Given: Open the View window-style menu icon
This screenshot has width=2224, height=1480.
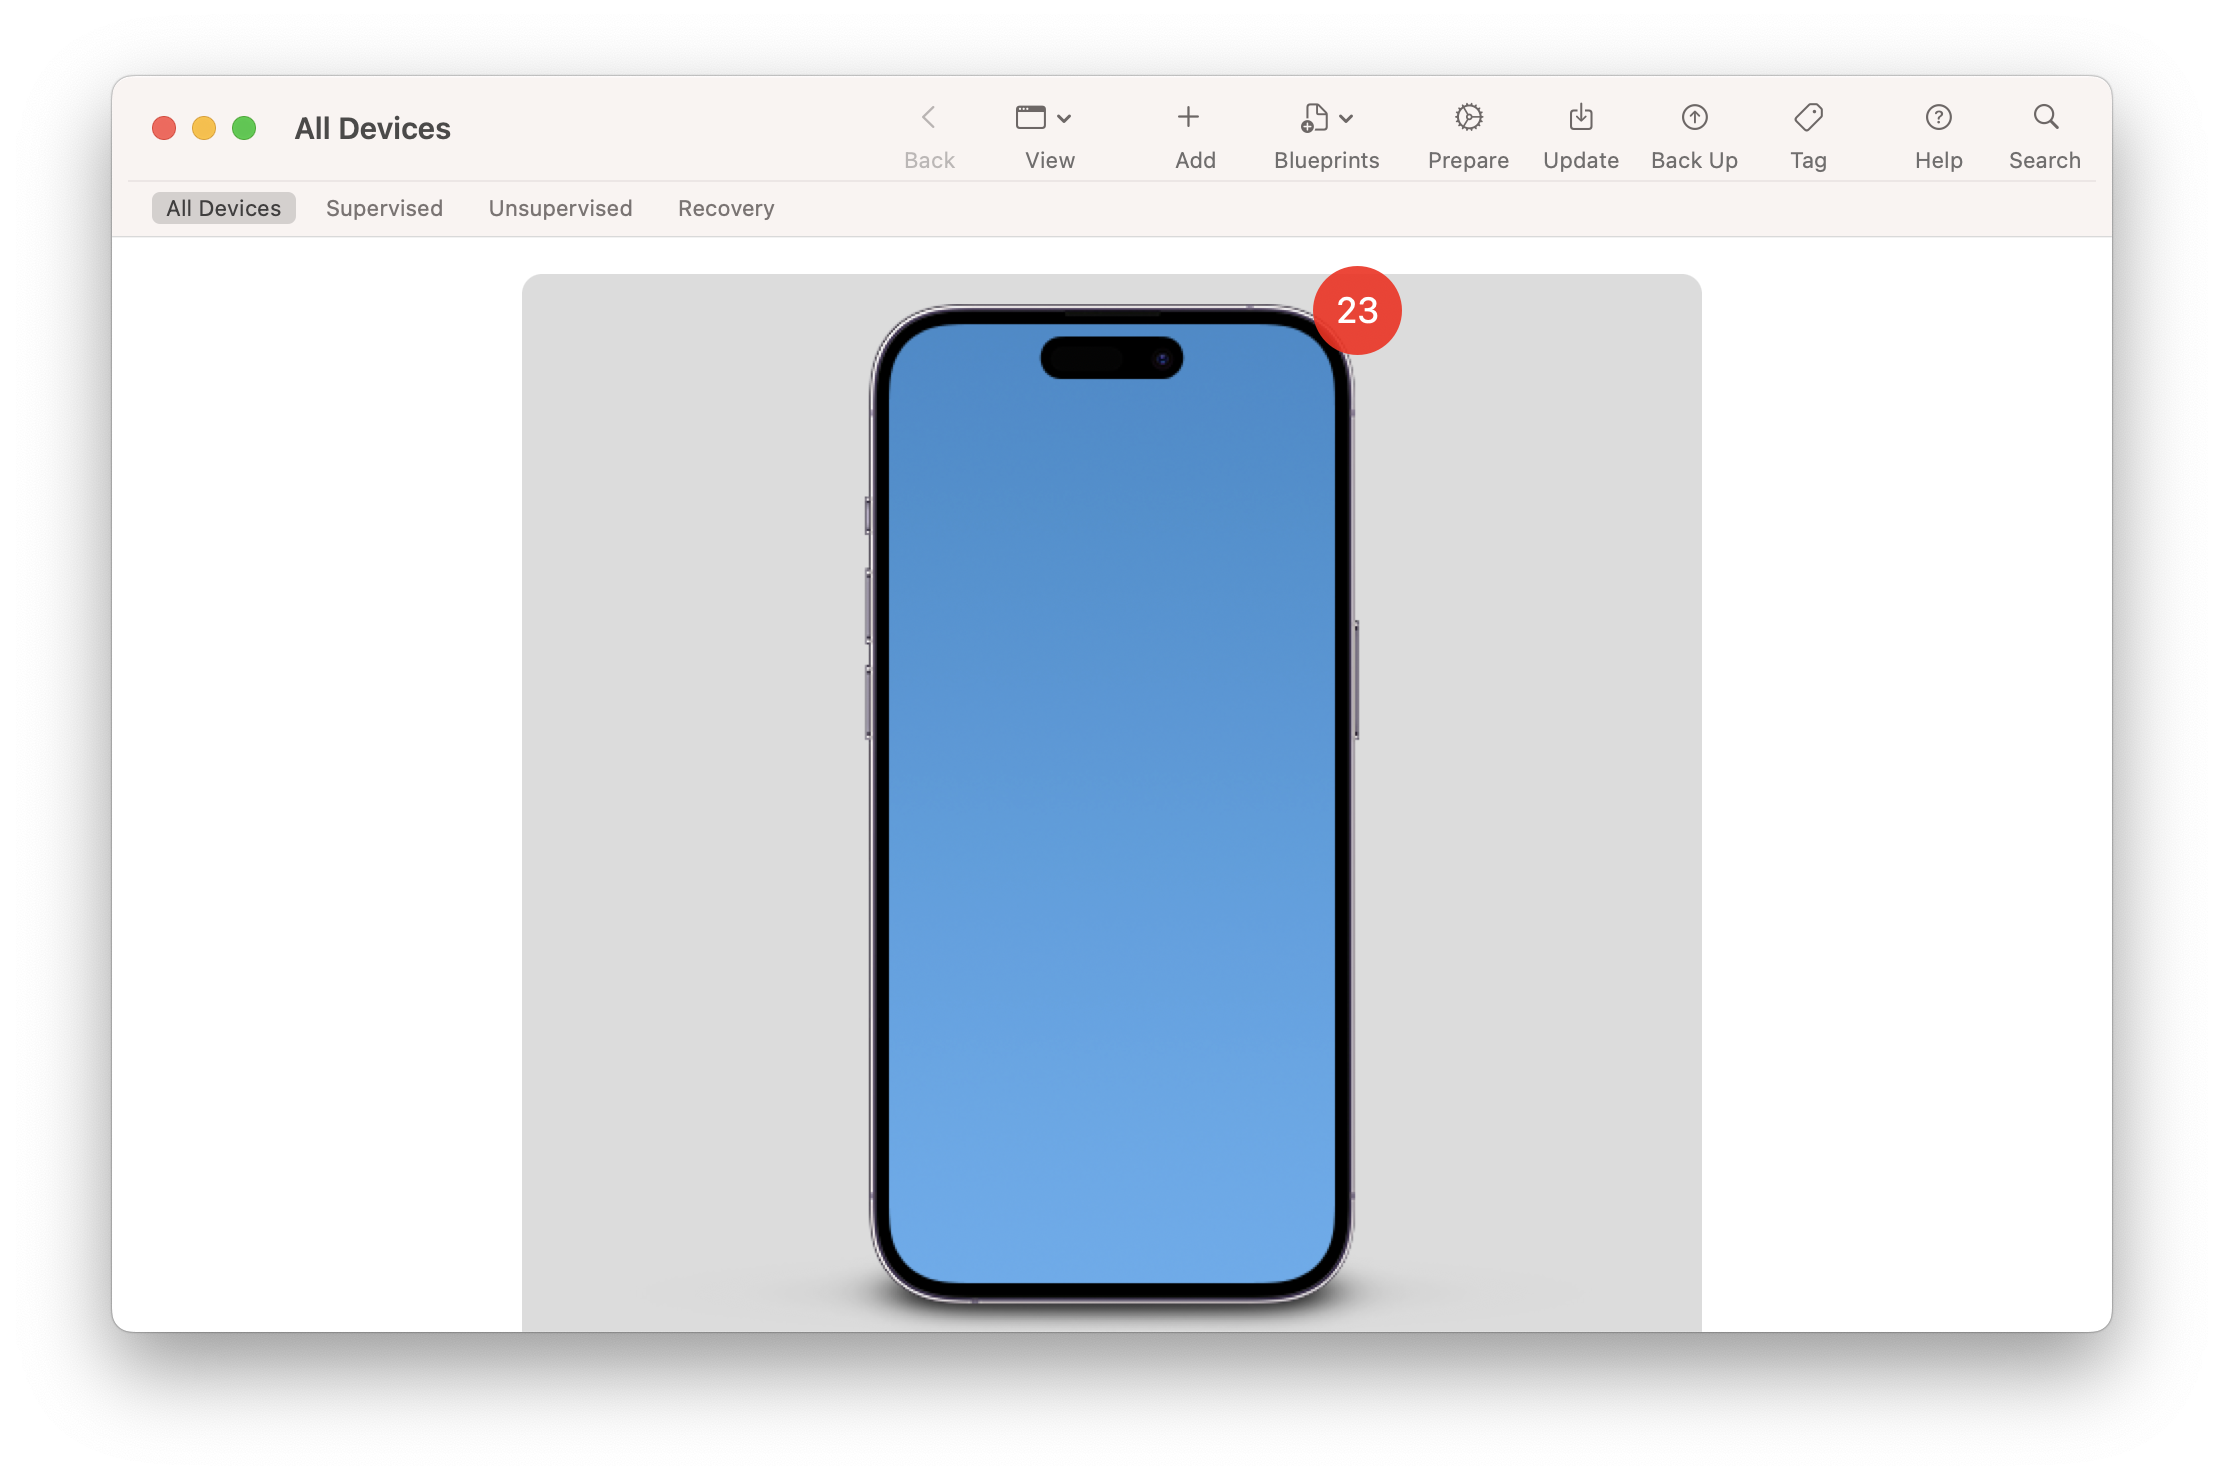Looking at the screenshot, I should 1030,118.
